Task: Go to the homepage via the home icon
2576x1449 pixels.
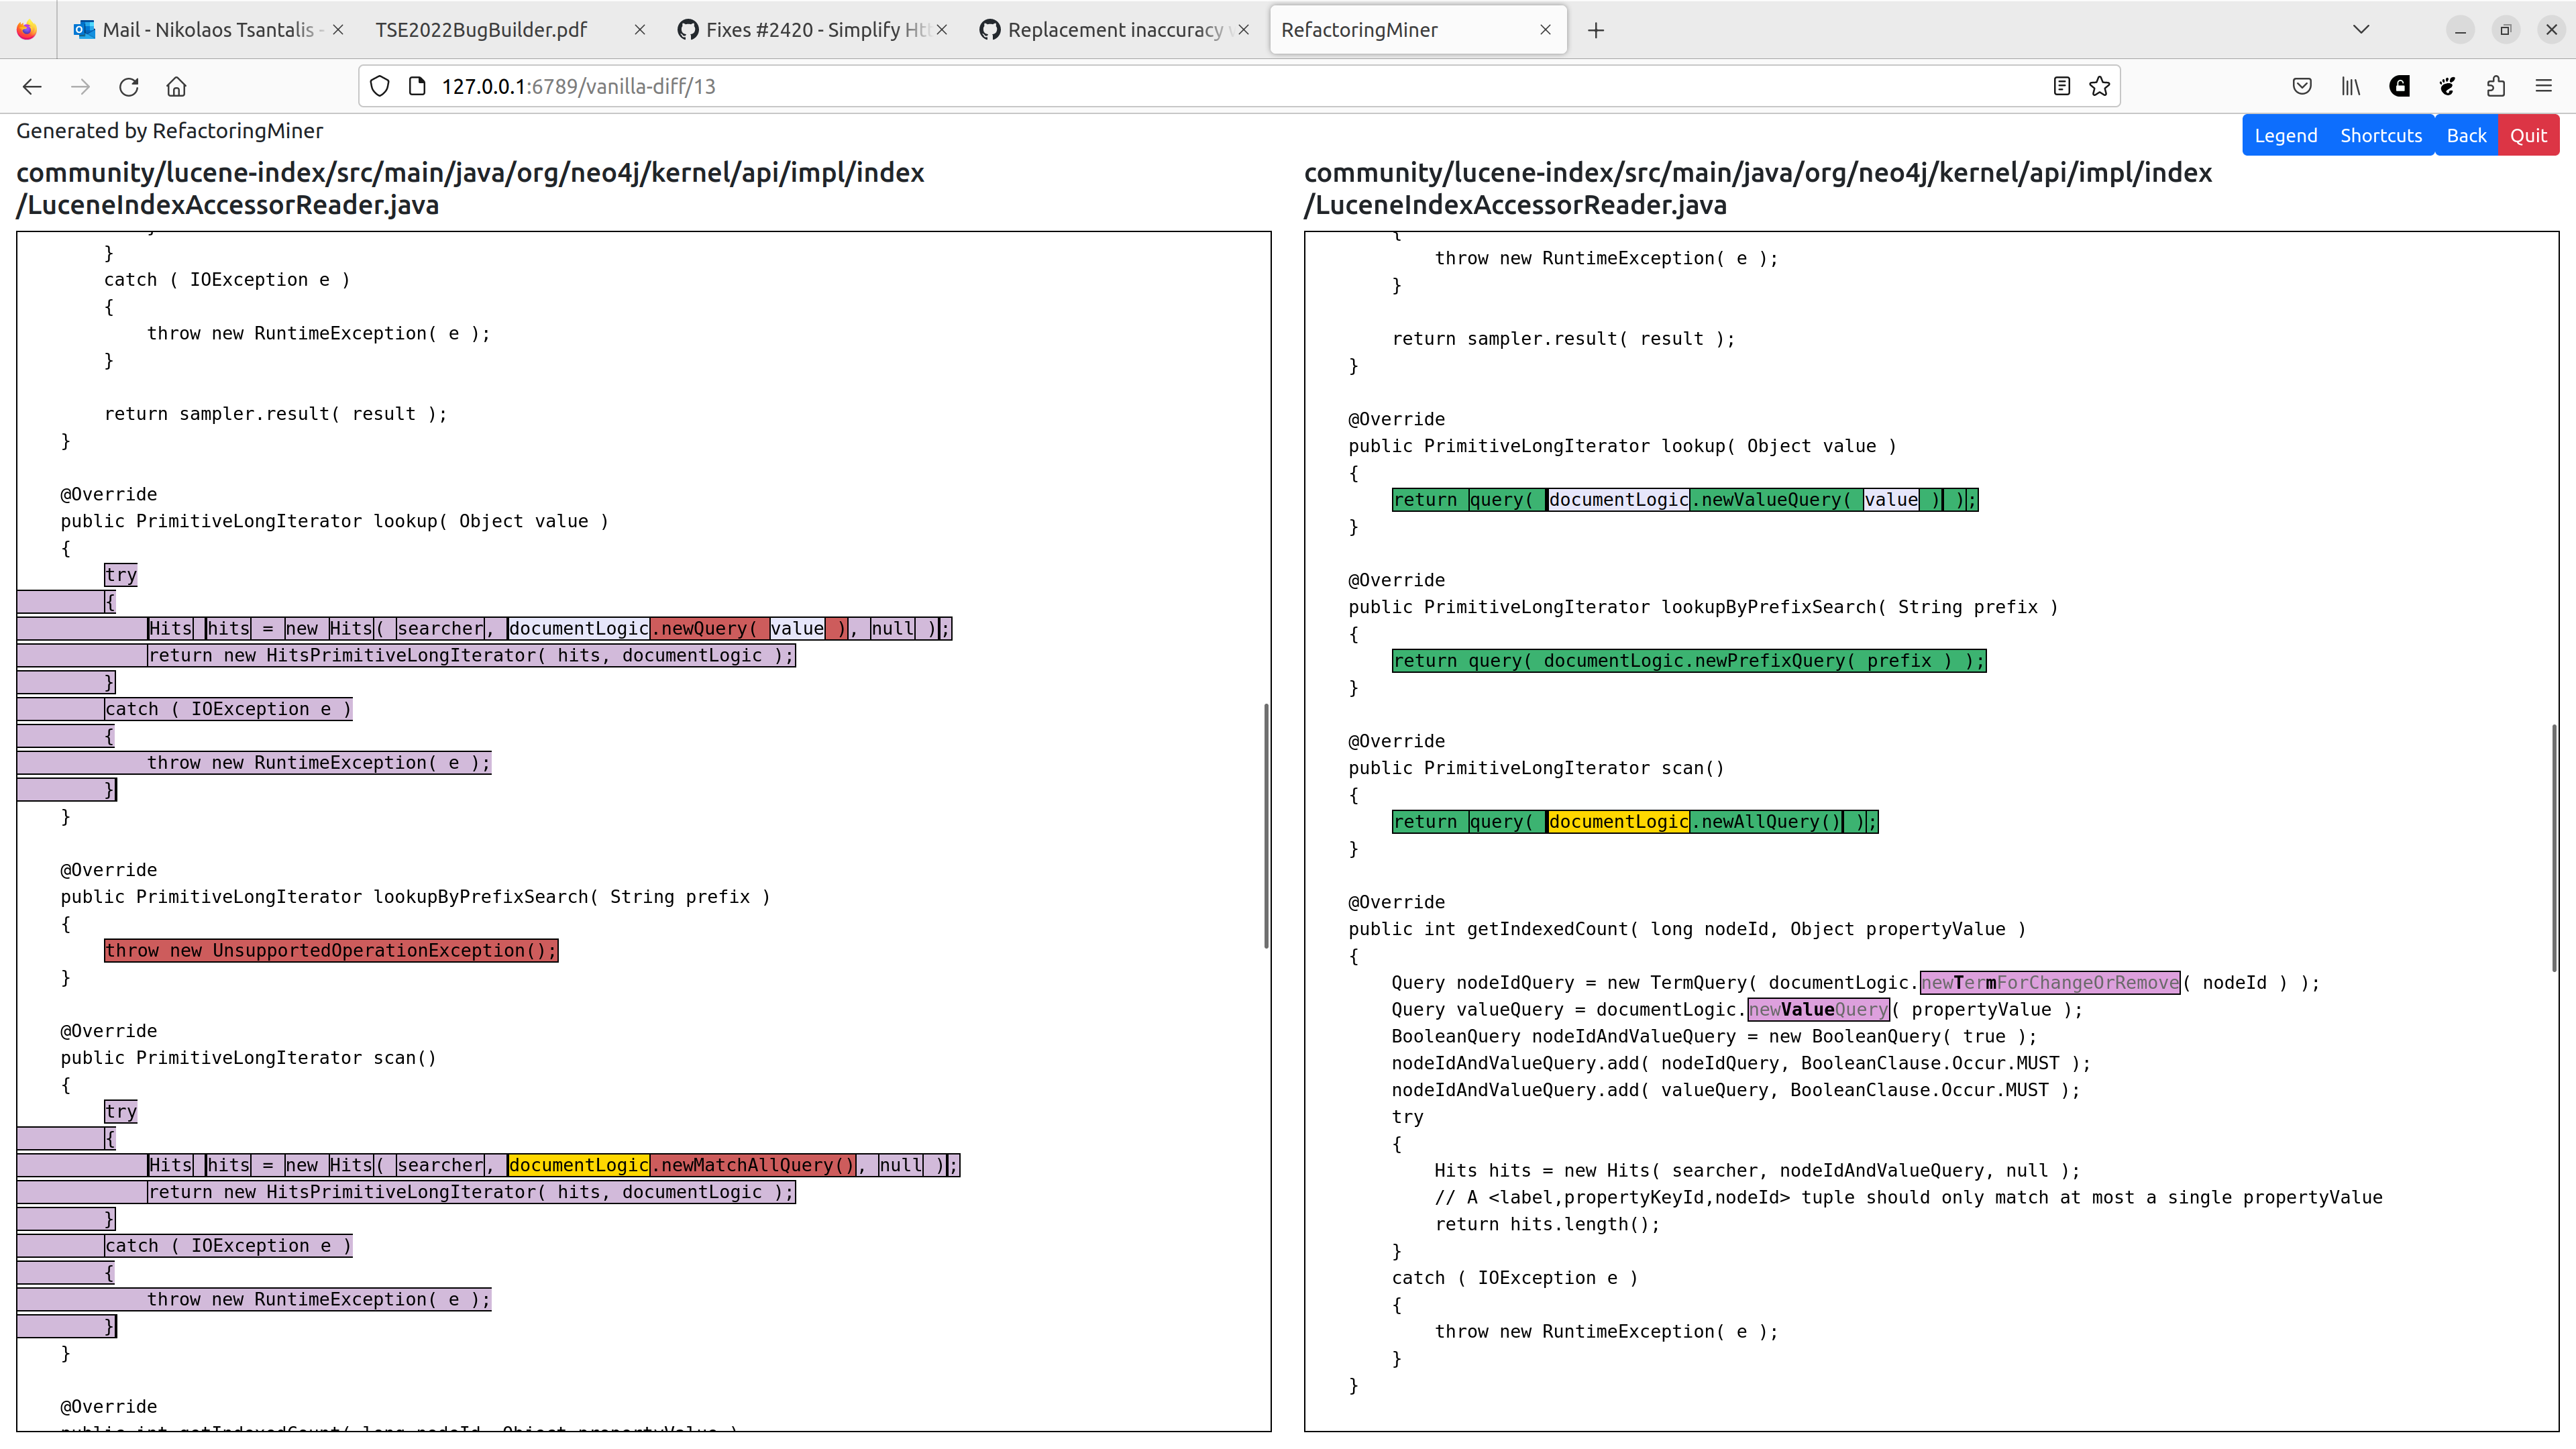Action: (x=177, y=87)
